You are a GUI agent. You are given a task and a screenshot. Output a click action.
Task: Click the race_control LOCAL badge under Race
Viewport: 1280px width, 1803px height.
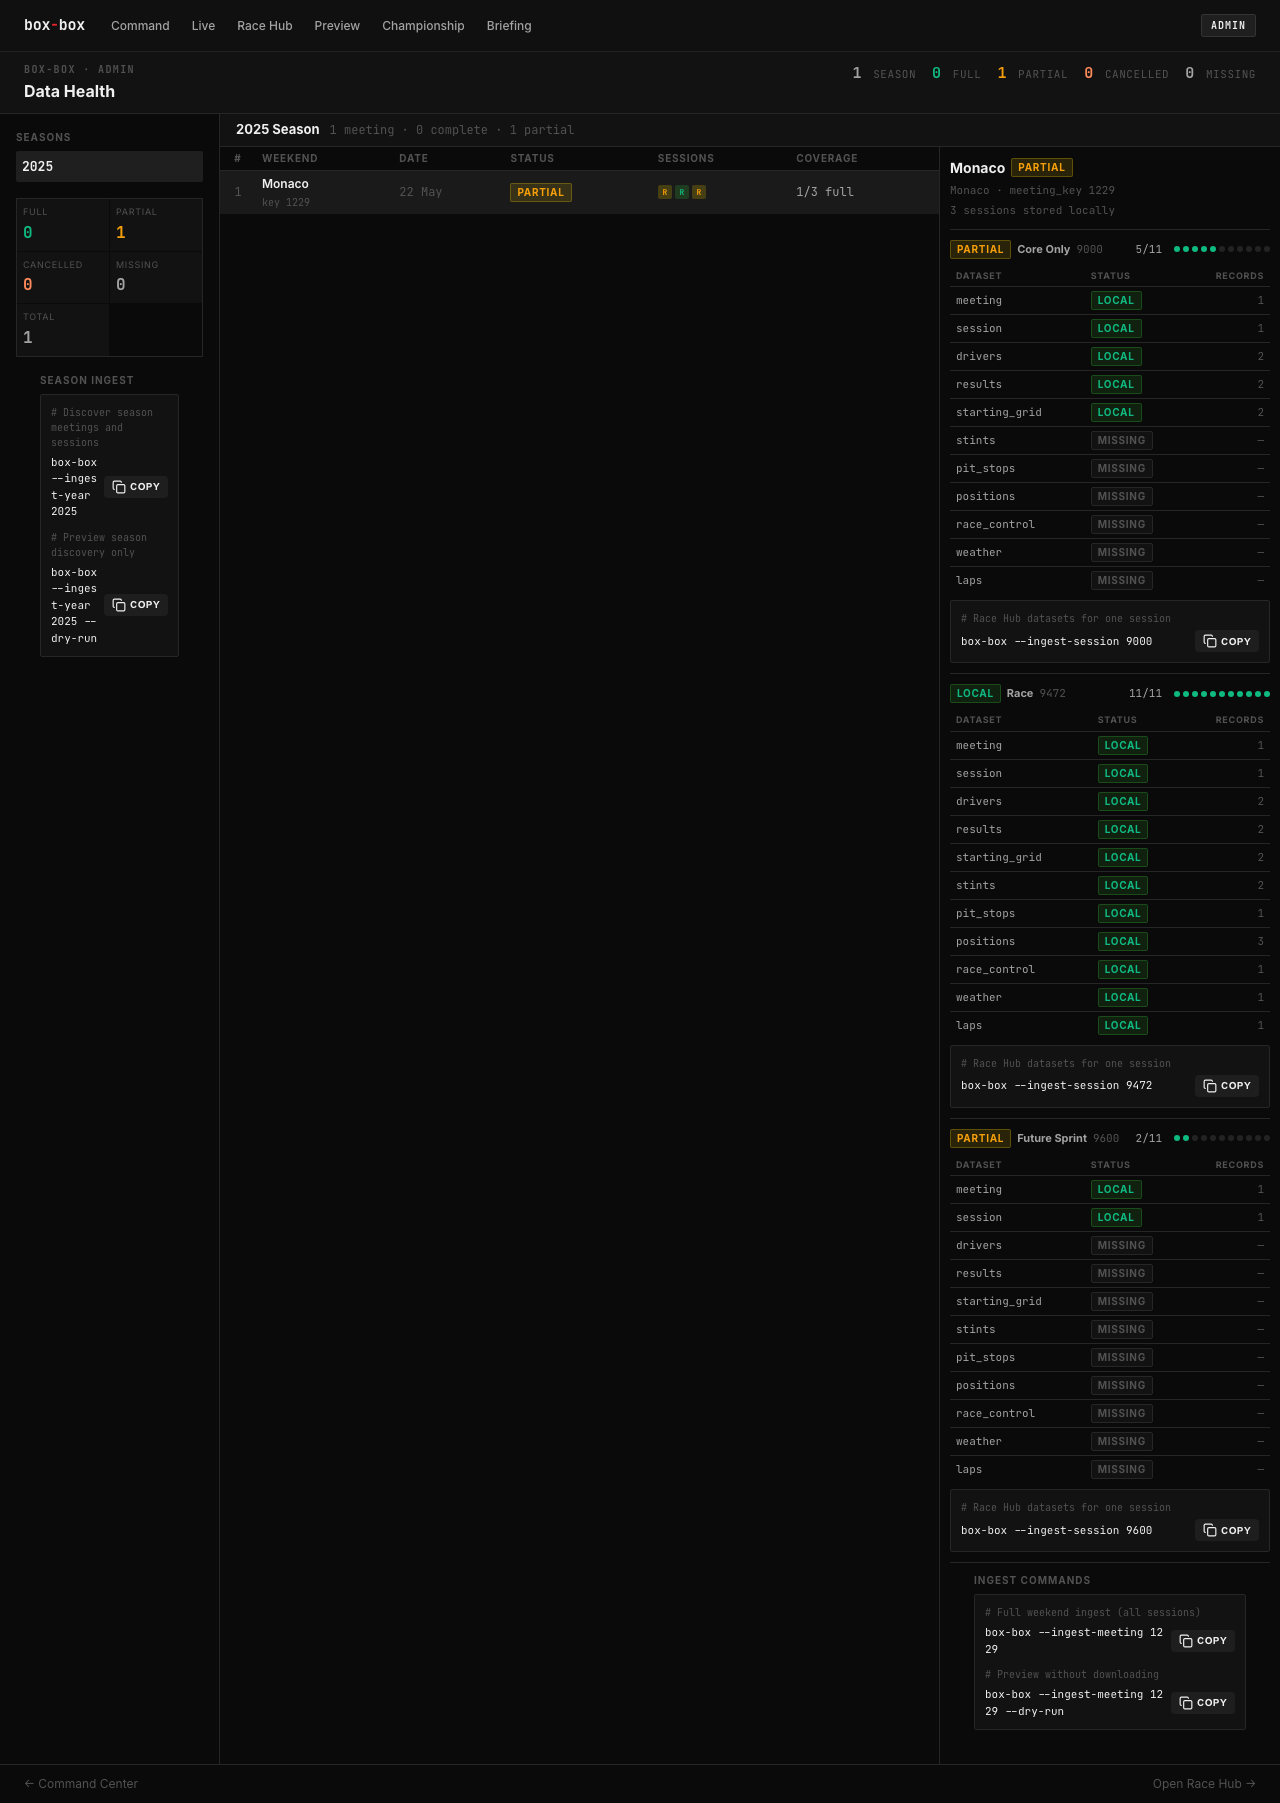click(x=1122, y=970)
